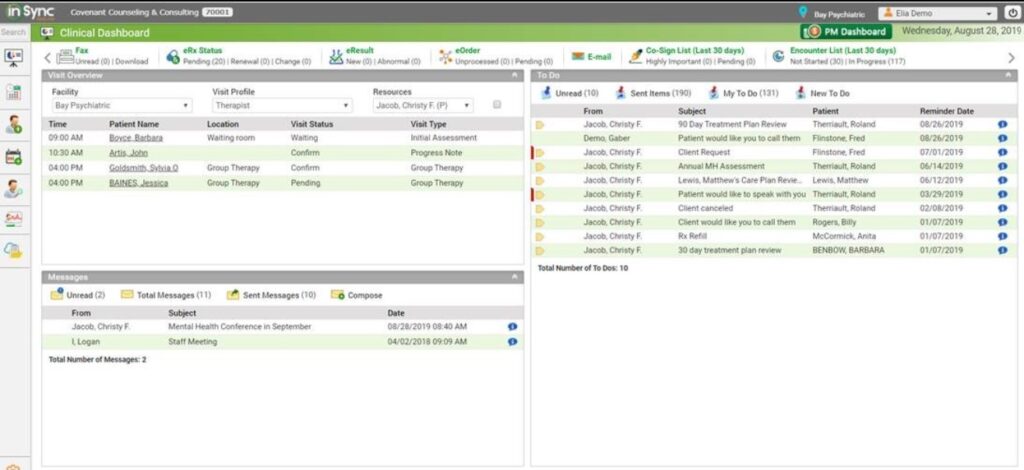The height and width of the screenshot is (470, 1024).
Task: Open the Visit Profile dropdown
Action: click(282, 105)
